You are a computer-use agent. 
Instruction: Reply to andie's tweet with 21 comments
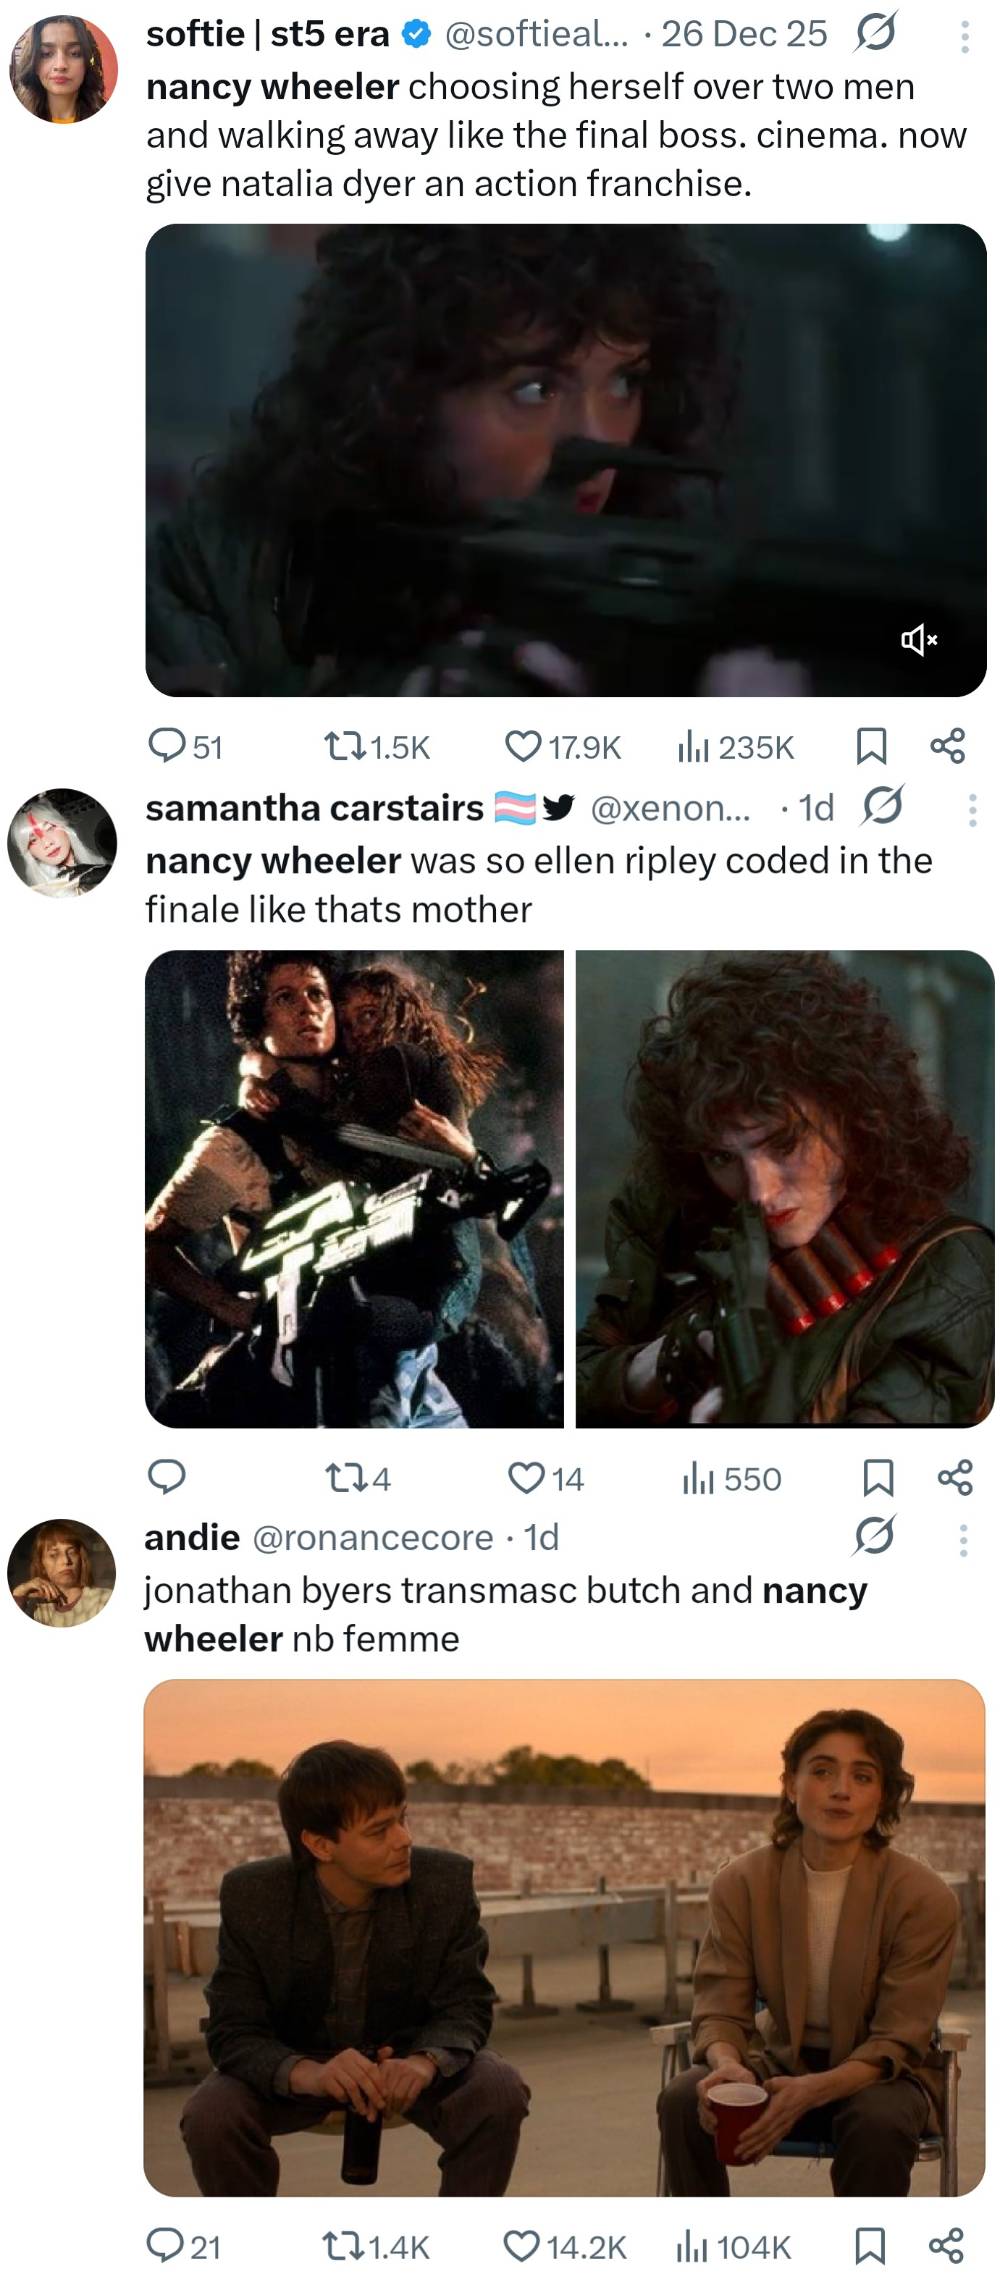[183, 2247]
